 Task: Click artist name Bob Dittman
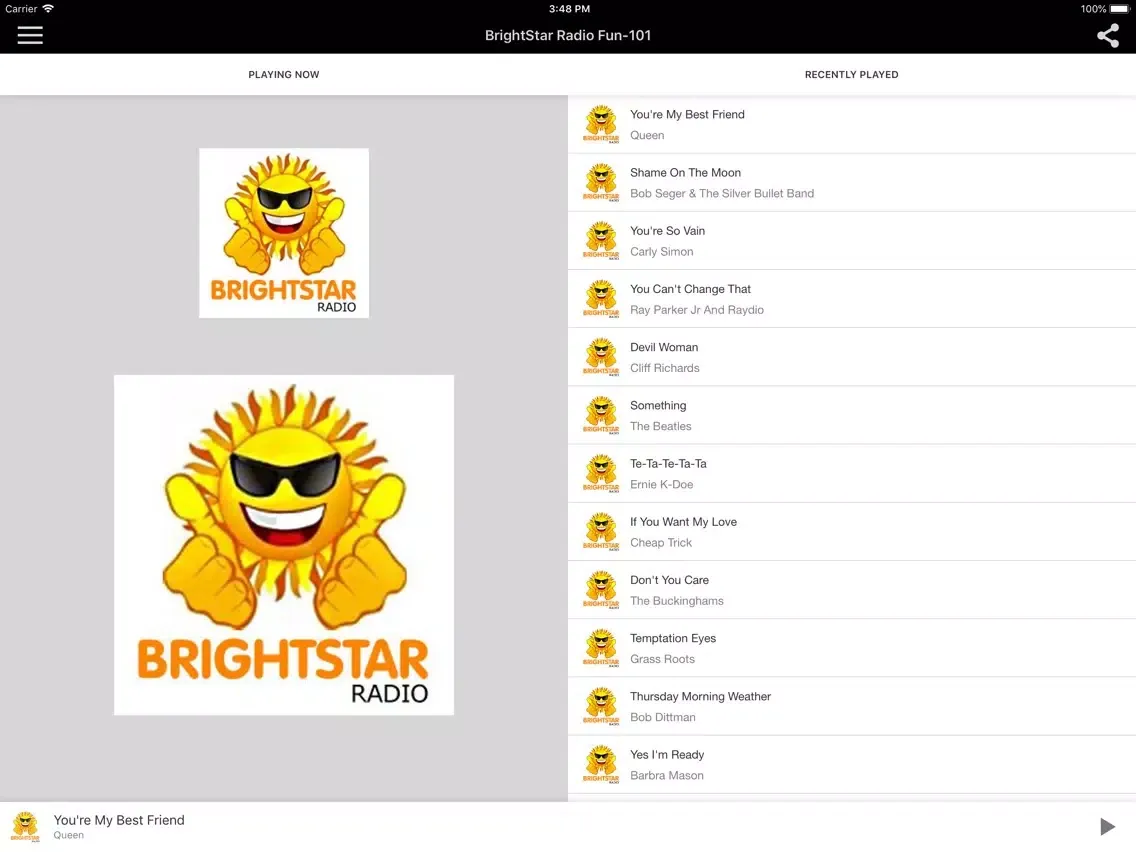click(663, 717)
